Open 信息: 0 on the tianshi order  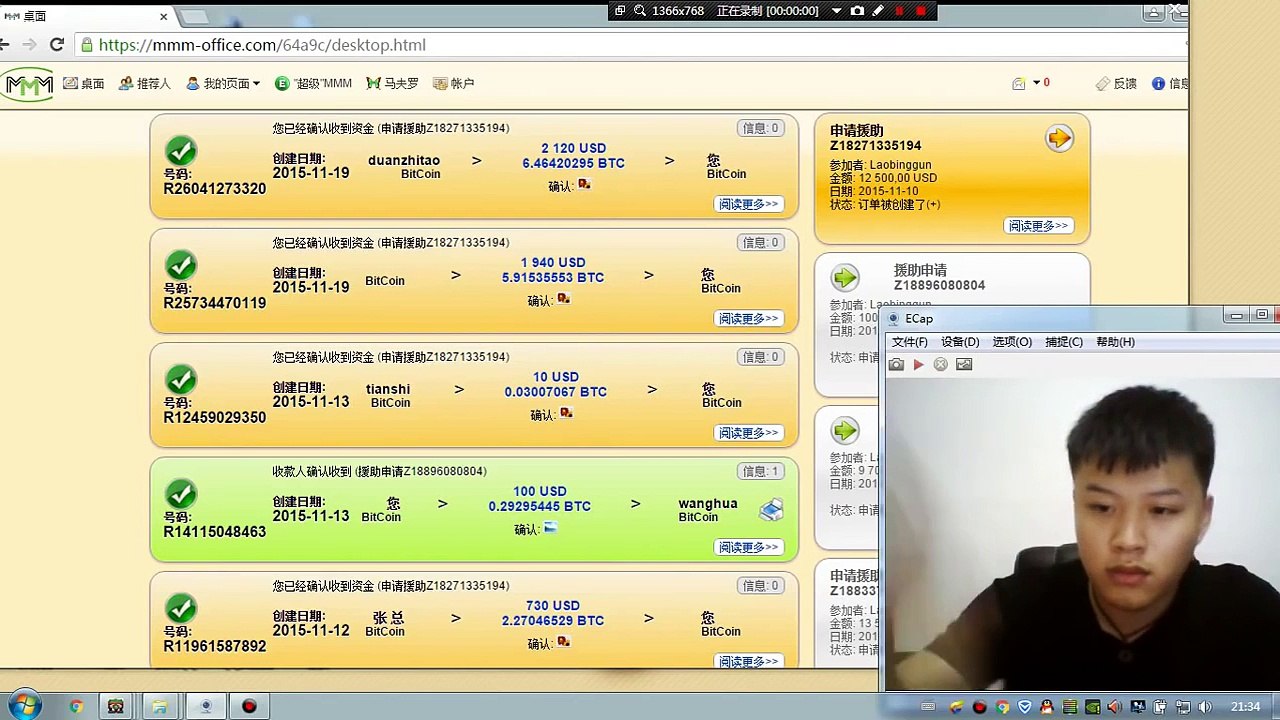tap(760, 357)
